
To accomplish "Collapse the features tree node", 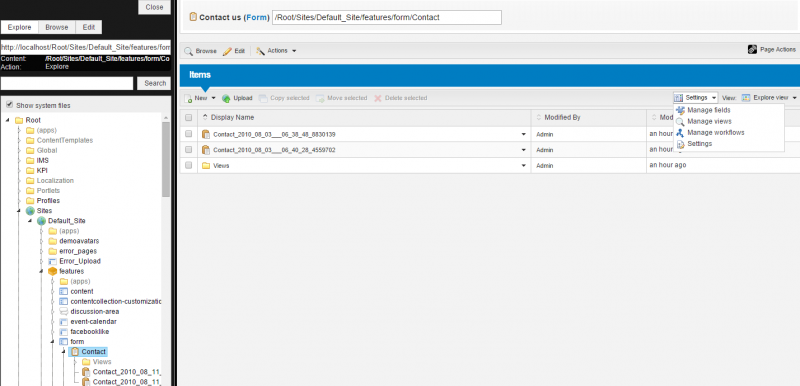I will 41,271.
